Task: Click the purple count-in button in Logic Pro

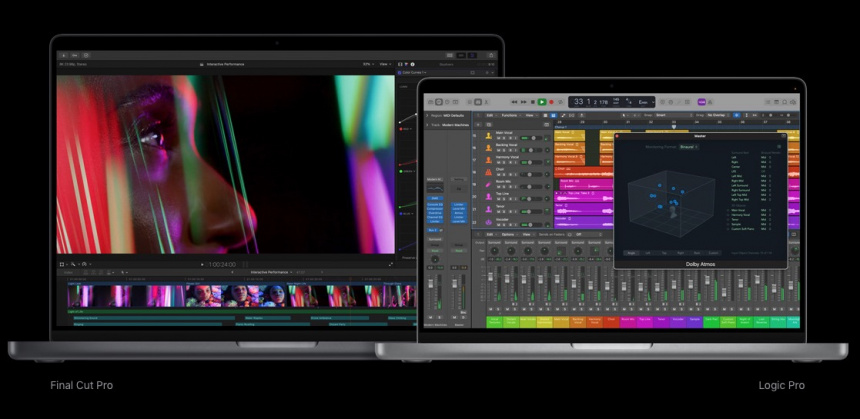Action: pyautogui.click(x=701, y=102)
